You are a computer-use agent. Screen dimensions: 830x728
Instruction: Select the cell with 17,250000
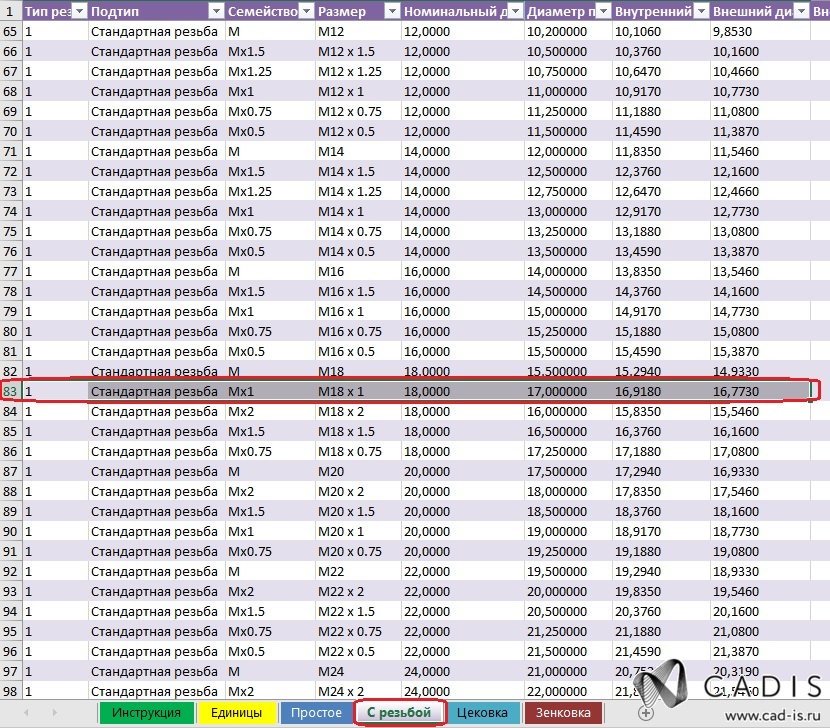(568, 452)
